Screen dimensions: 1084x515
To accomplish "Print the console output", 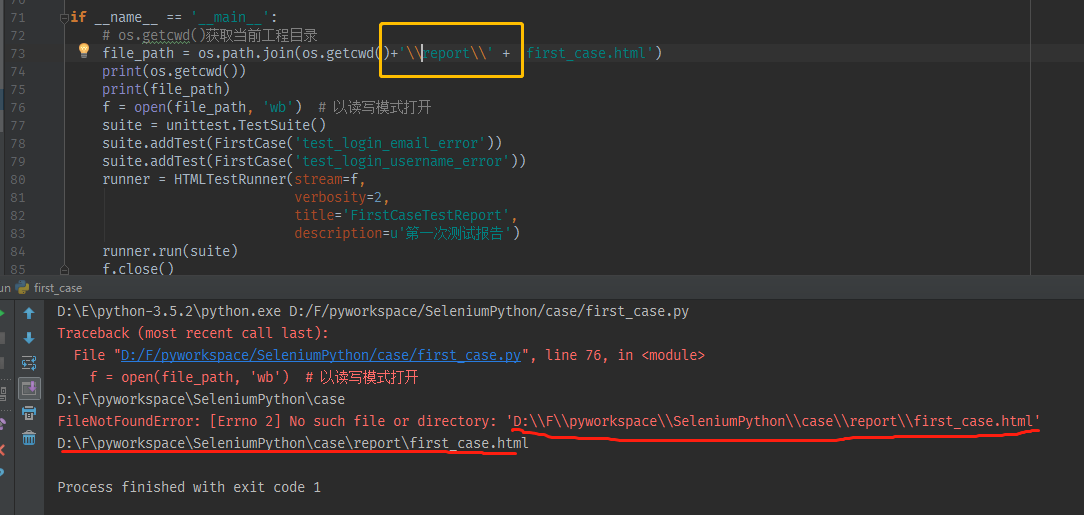I will tap(29, 413).
